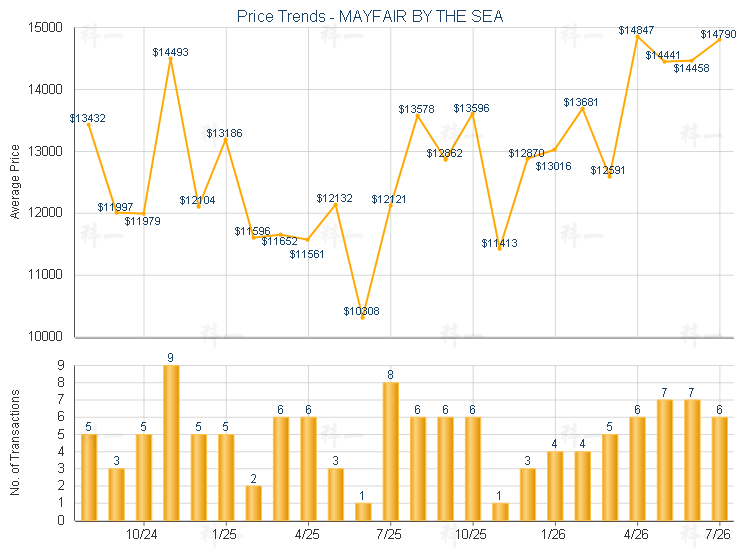740x550 pixels.
Task: Click the 15000 y-axis tick label
Action: coord(45,27)
